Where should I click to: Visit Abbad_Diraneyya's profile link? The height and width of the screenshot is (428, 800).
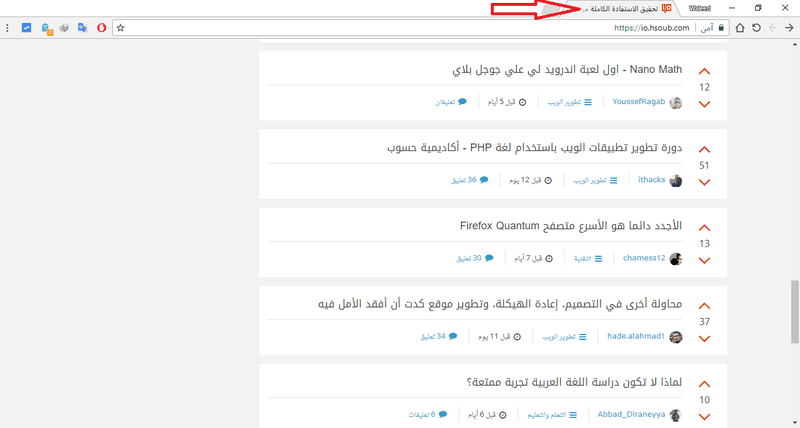click(632, 414)
